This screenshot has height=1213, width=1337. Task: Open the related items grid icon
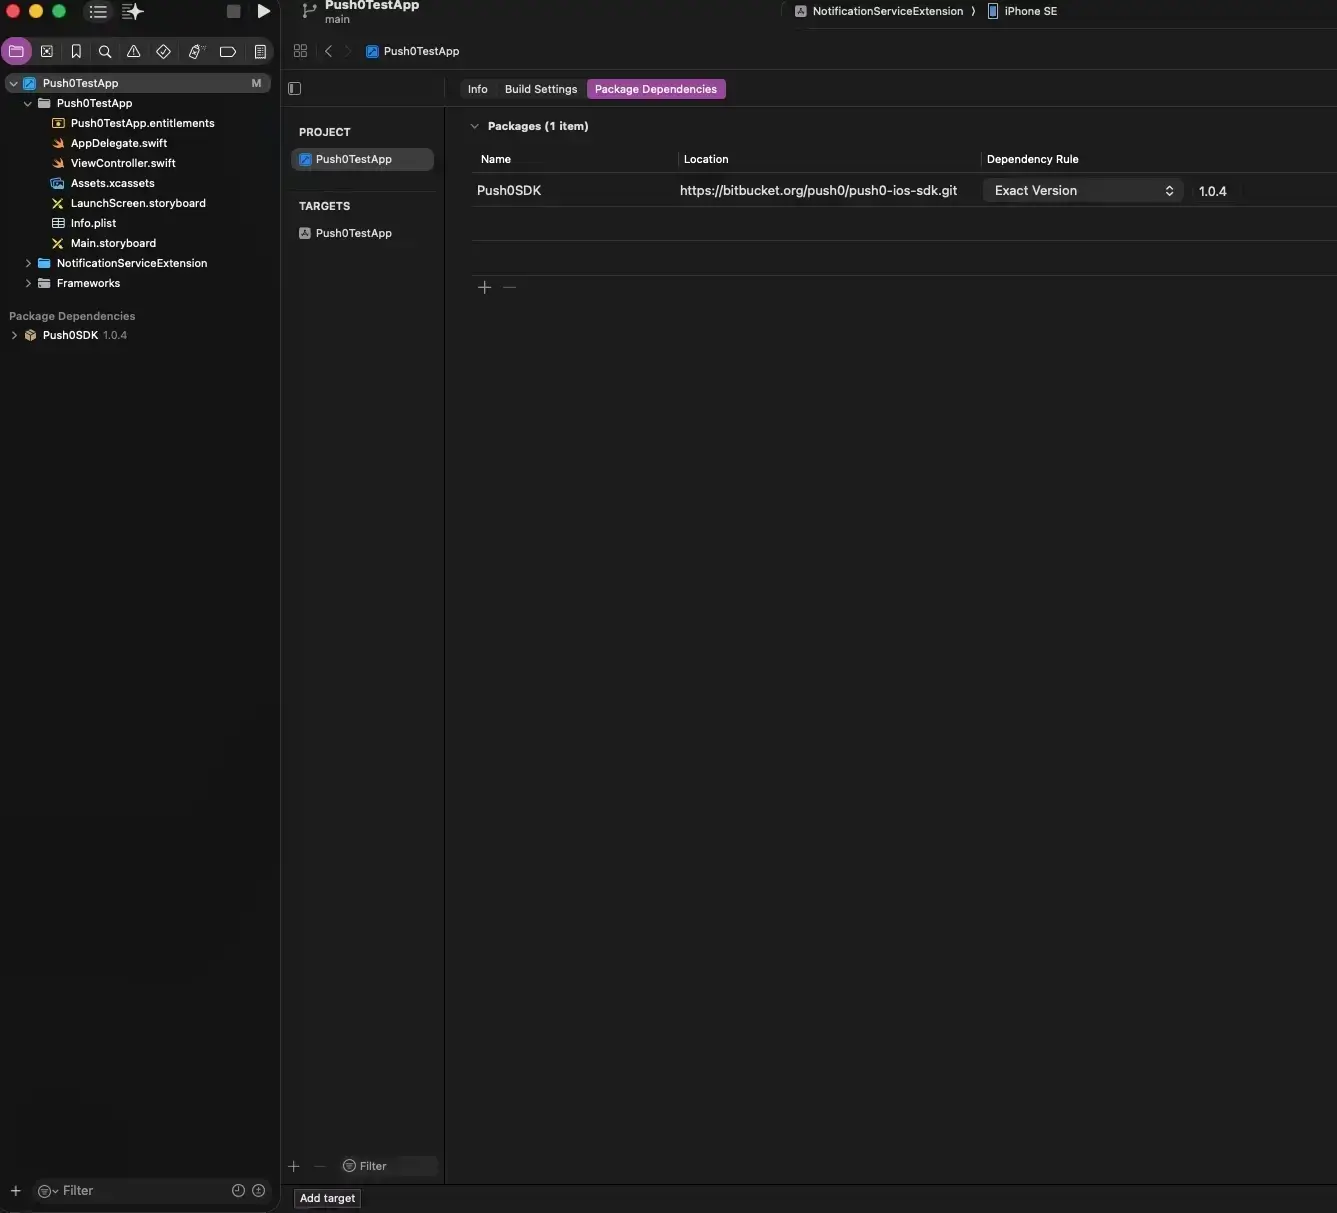[x=300, y=51]
